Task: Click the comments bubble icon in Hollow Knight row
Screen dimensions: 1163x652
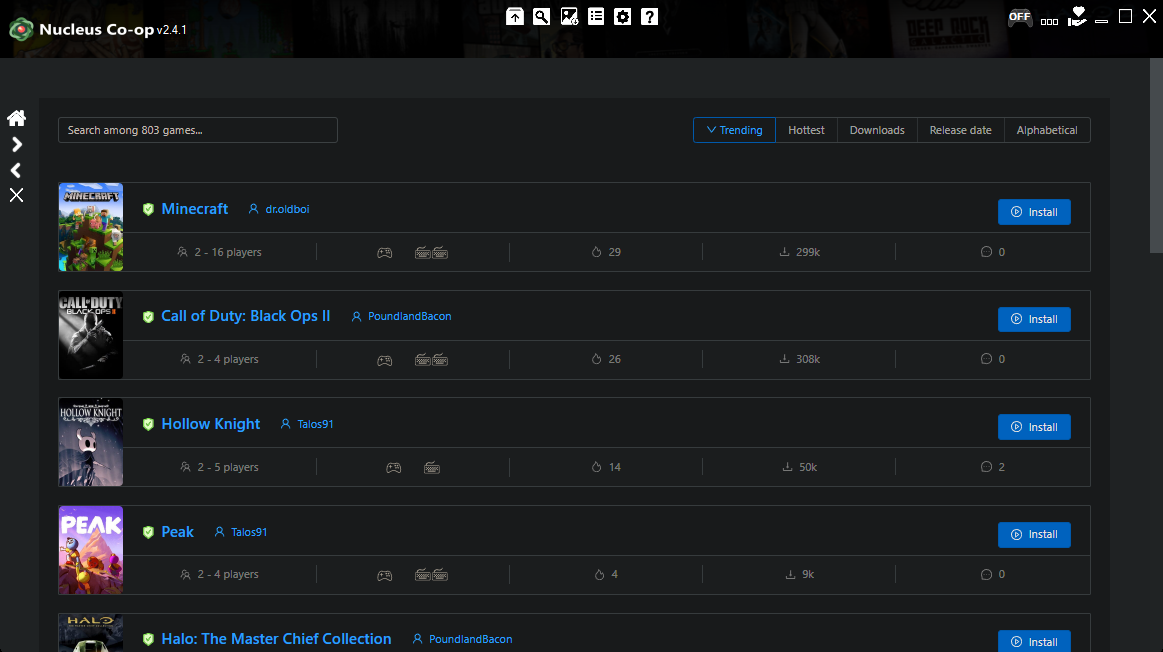Action: 986,467
